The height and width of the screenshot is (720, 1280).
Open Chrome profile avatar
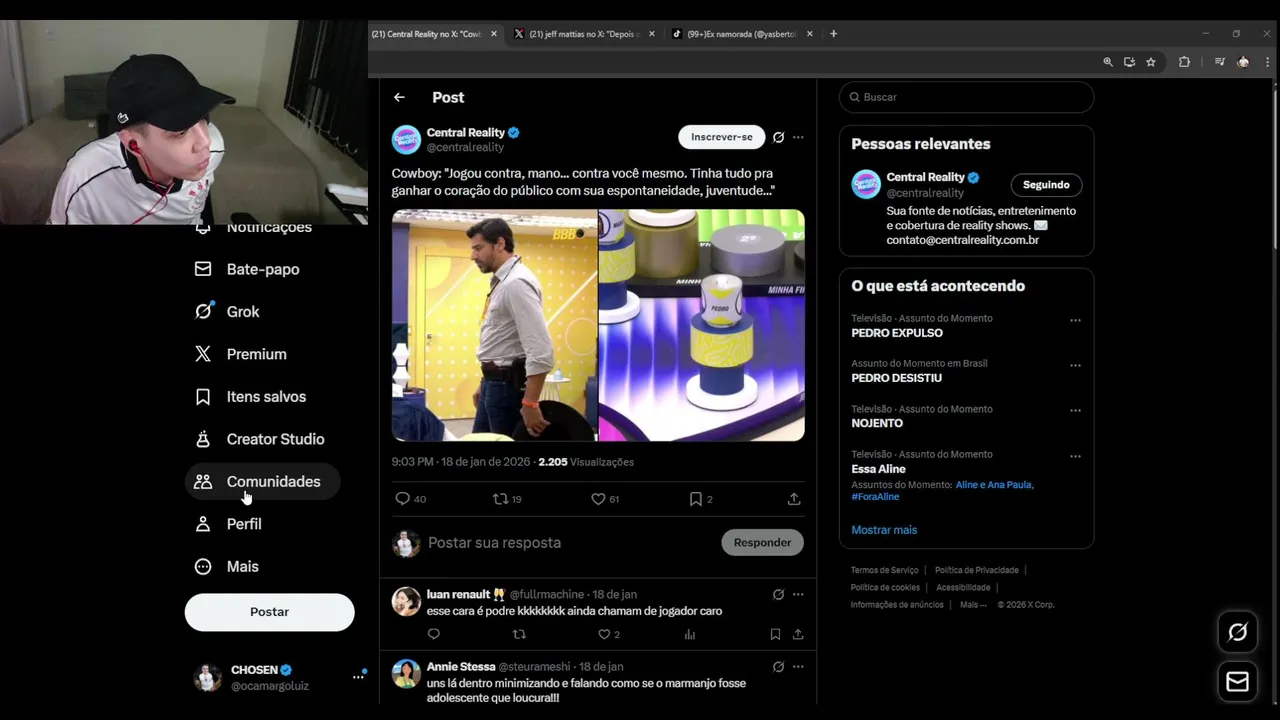1243,62
